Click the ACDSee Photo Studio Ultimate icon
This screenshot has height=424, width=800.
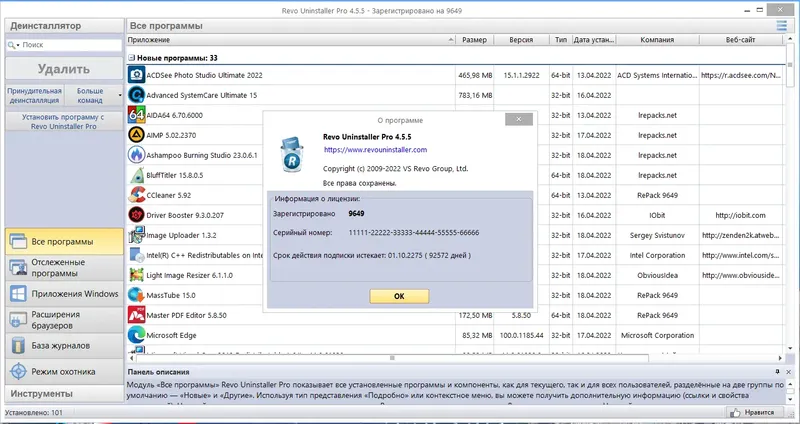[136, 75]
